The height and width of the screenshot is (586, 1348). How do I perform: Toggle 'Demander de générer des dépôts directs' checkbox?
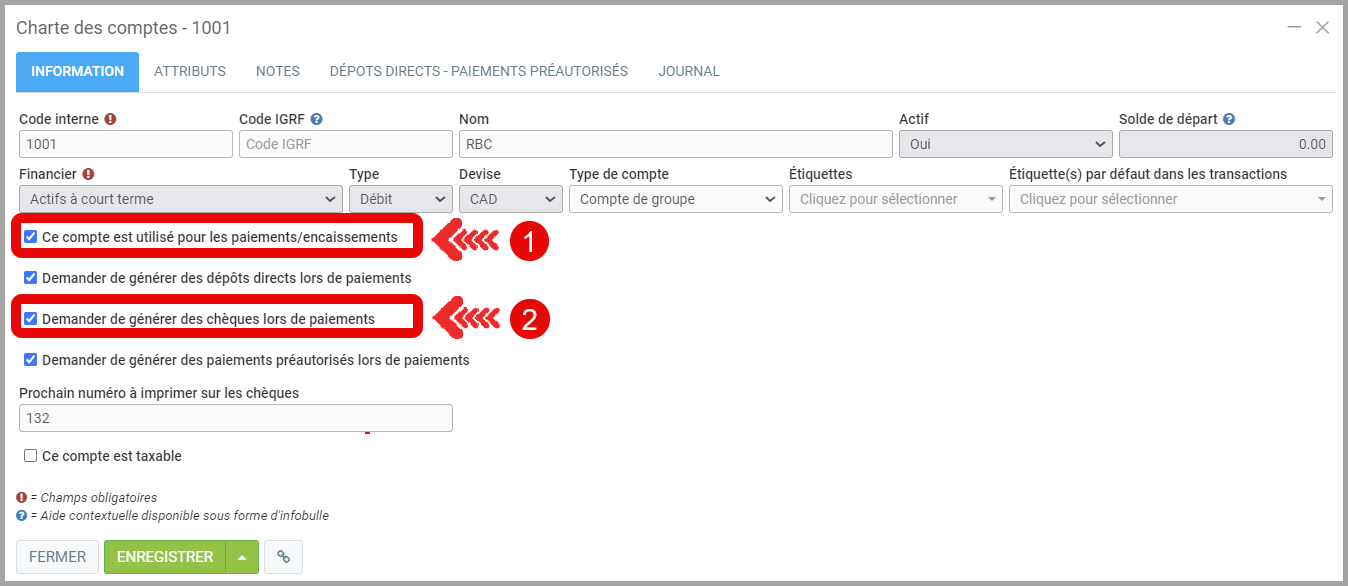point(31,278)
